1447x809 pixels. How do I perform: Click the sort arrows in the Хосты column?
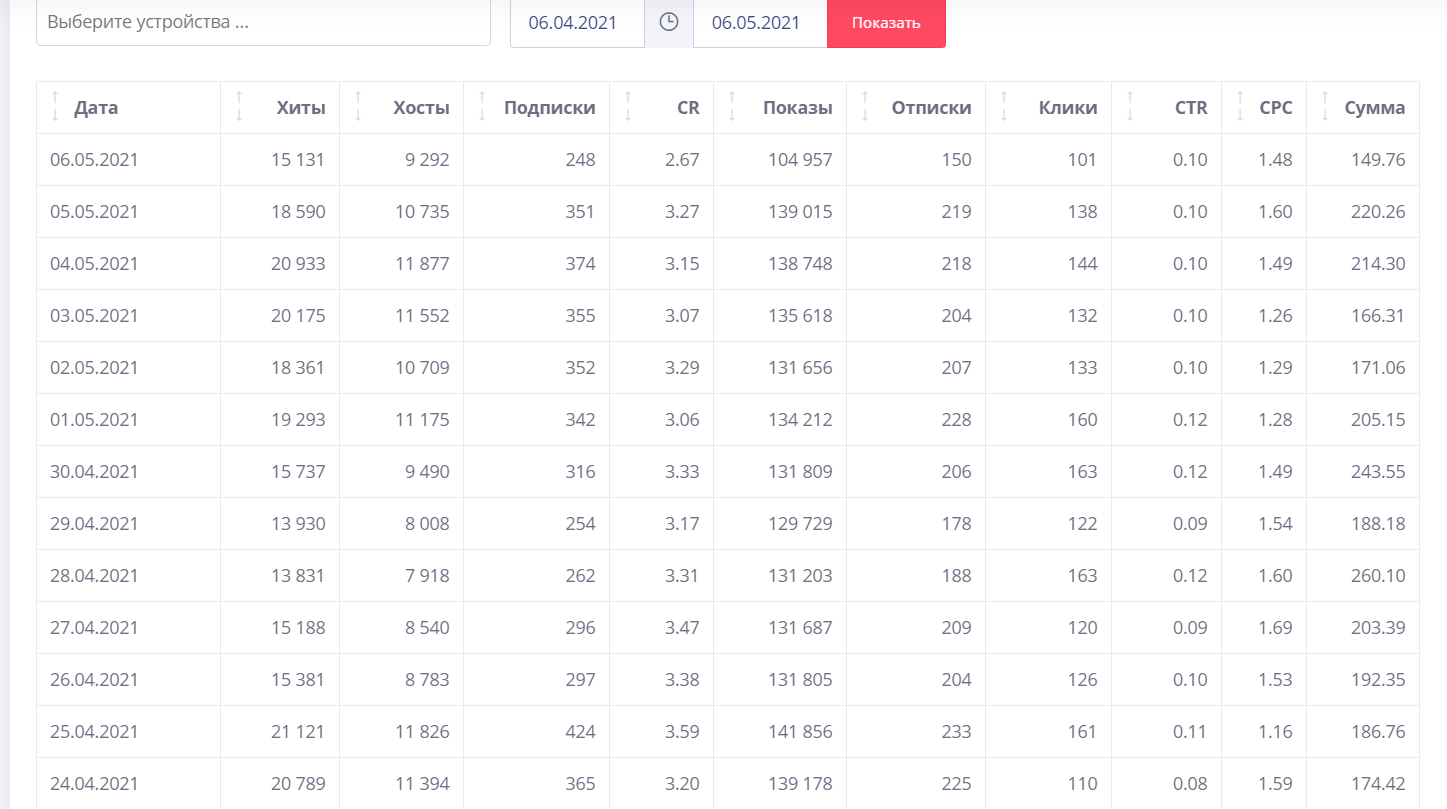[x=358, y=107]
